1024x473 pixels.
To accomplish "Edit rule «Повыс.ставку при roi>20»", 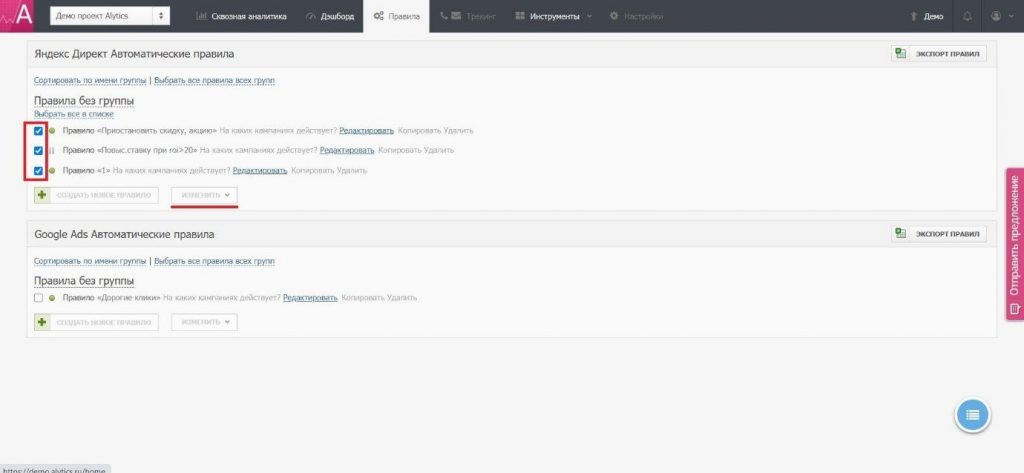I will coord(347,150).
